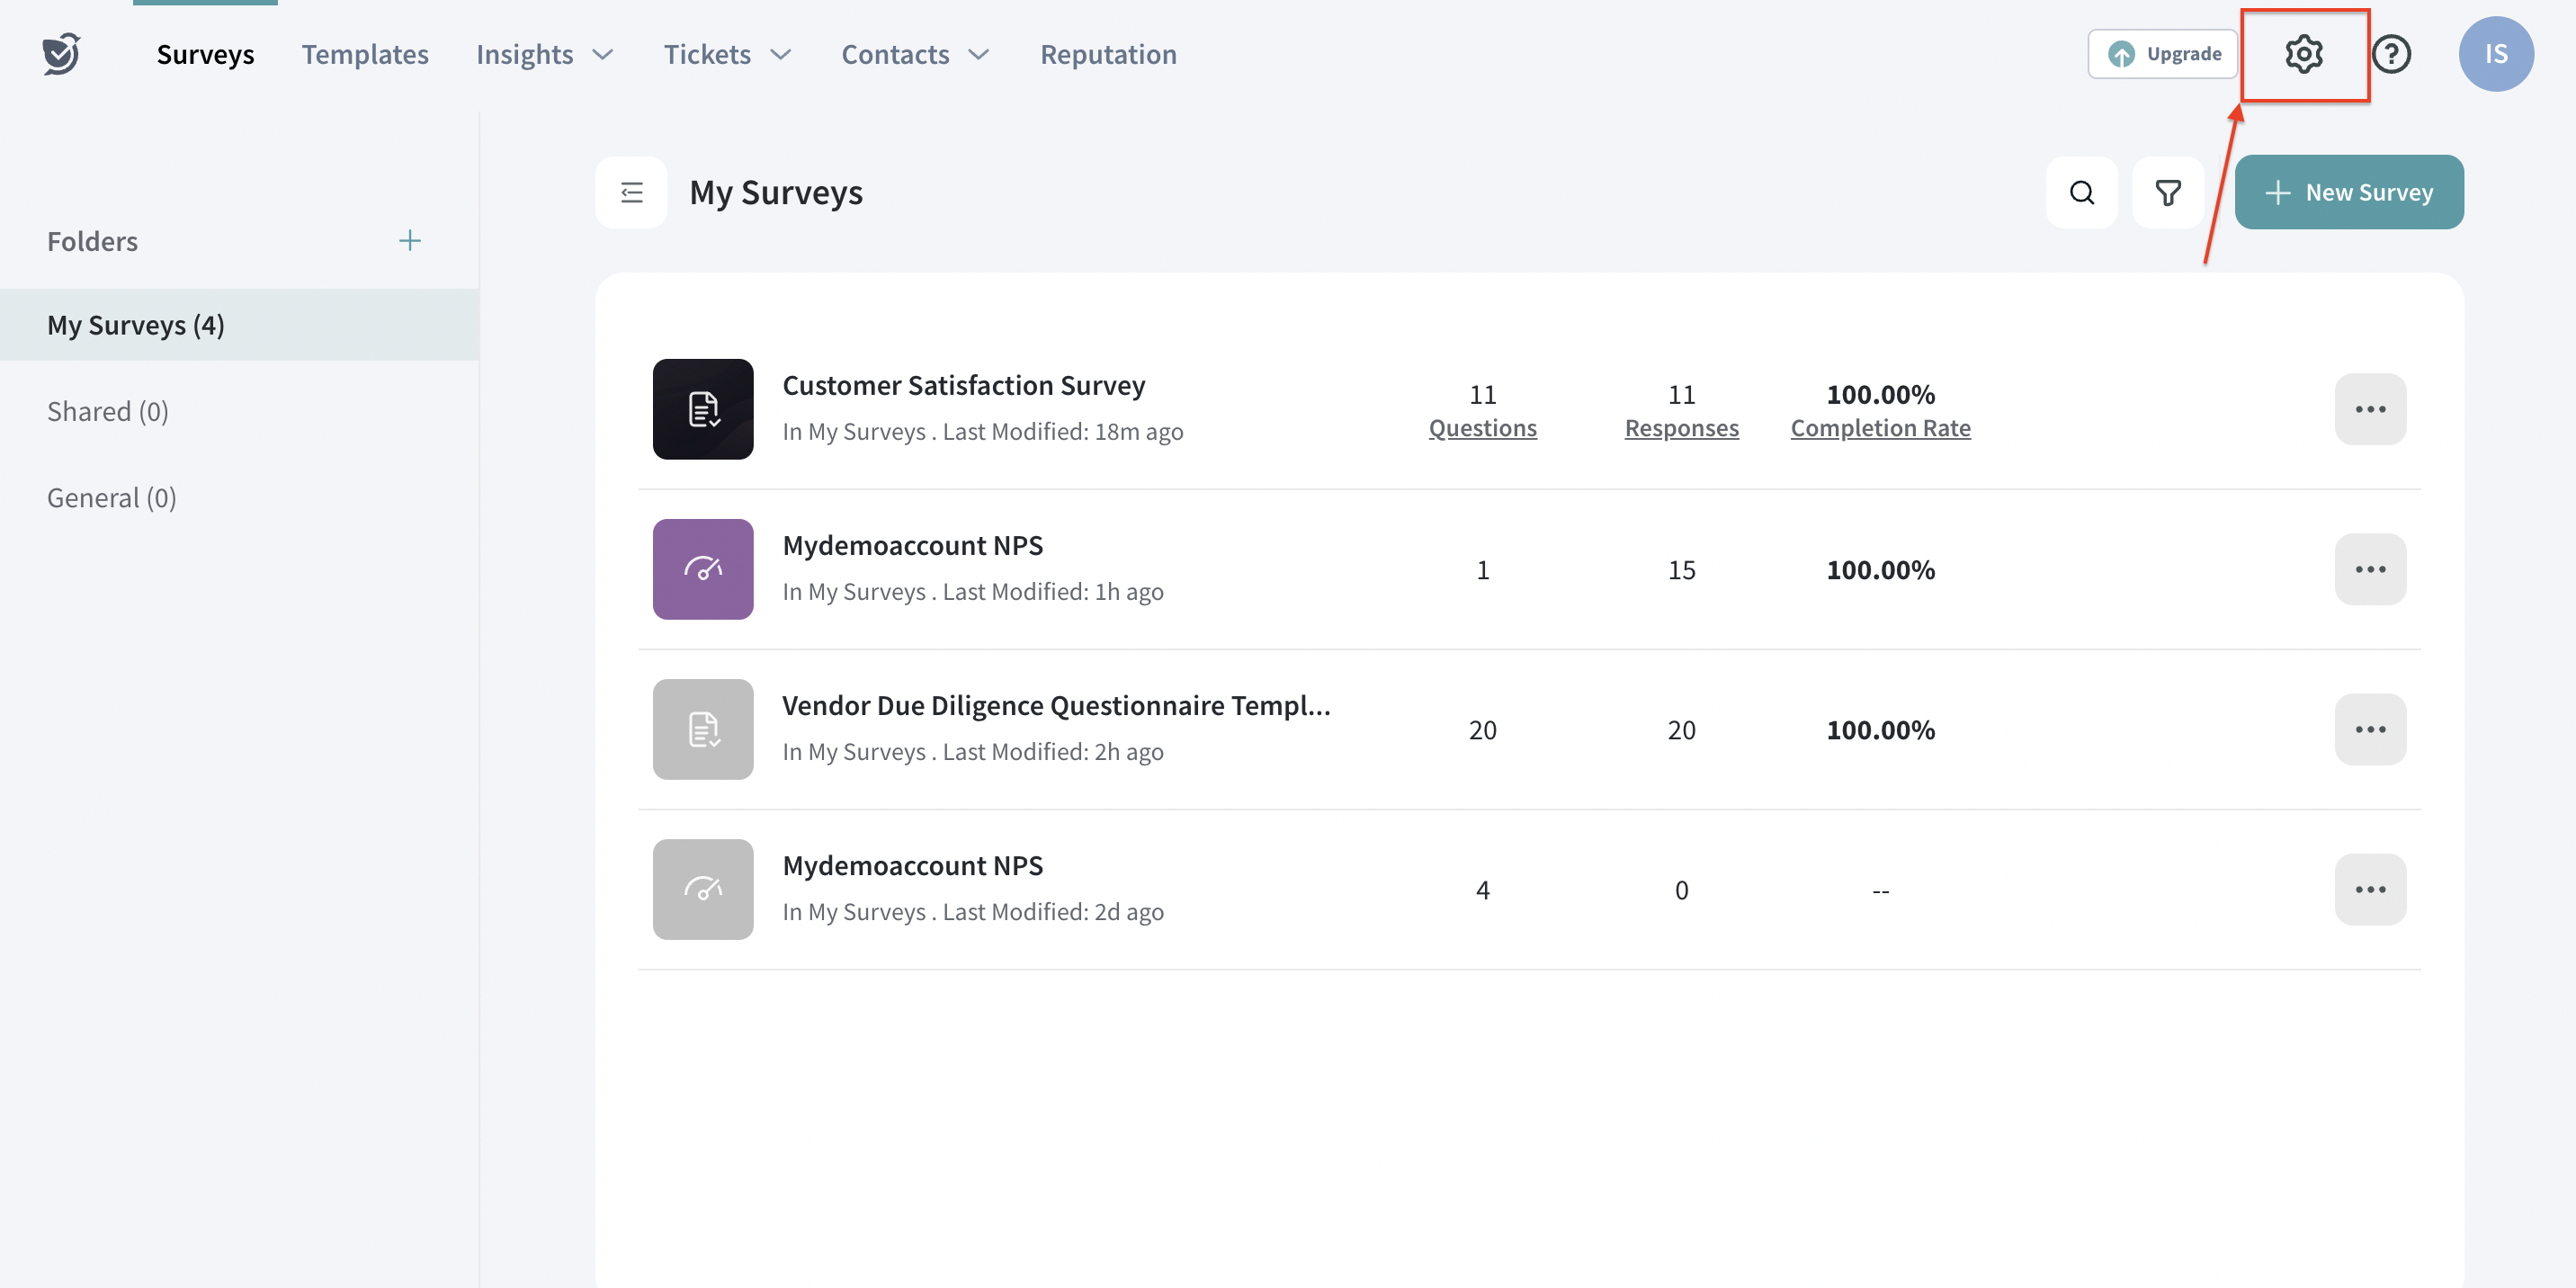Click the Upgrade button
Image resolution: width=2576 pixels, height=1288 pixels.
click(x=2162, y=54)
